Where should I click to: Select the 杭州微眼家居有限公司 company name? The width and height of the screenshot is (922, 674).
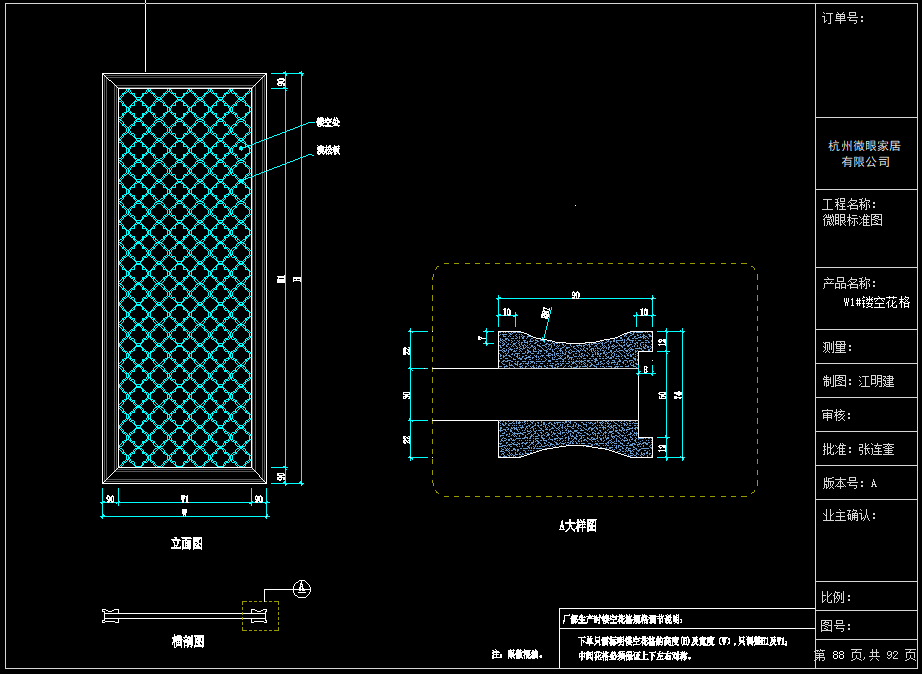click(x=864, y=153)
